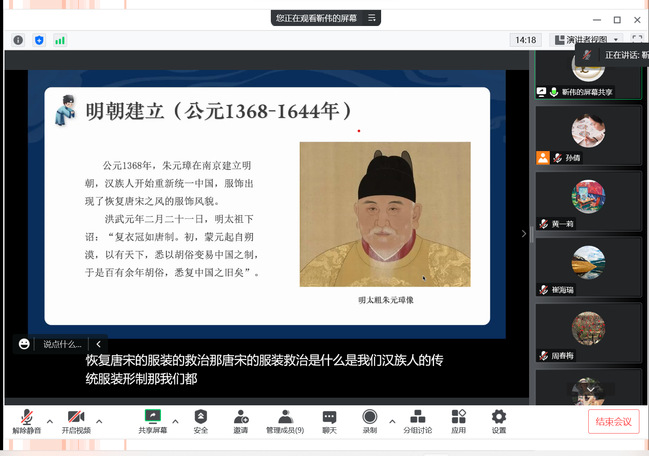Click the red 结束会议 end meeting button

point(613,421)
